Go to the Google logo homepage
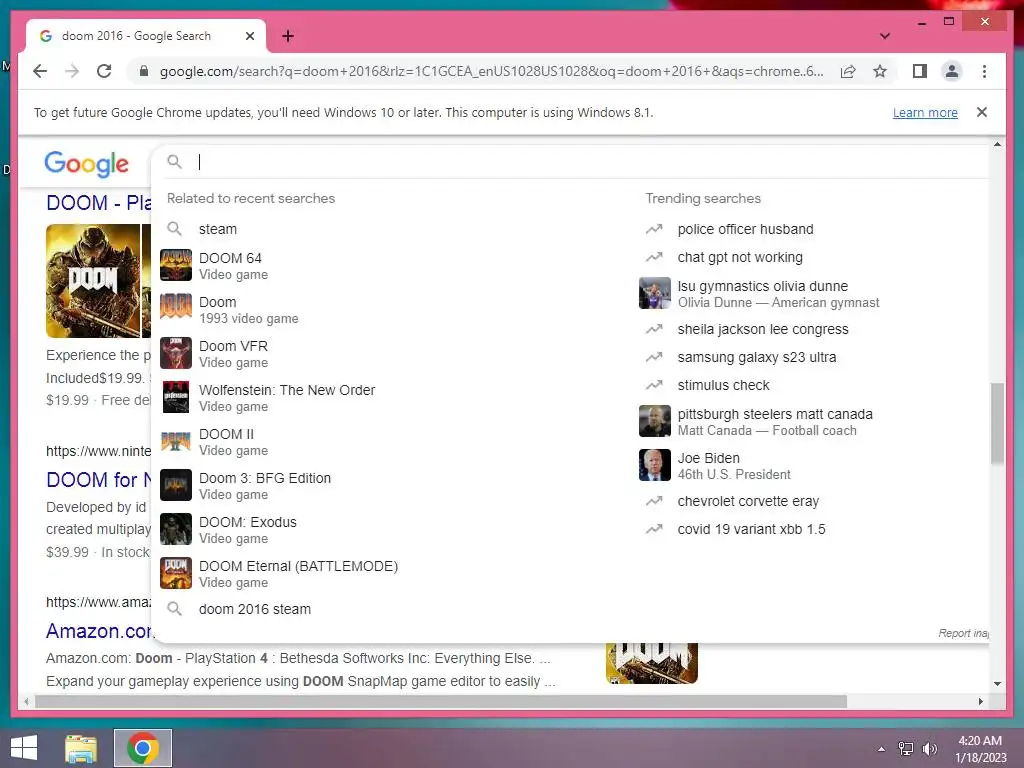The width and height of the screenshot is (1024, 768). pyautogui.click(x=86, y=163)
